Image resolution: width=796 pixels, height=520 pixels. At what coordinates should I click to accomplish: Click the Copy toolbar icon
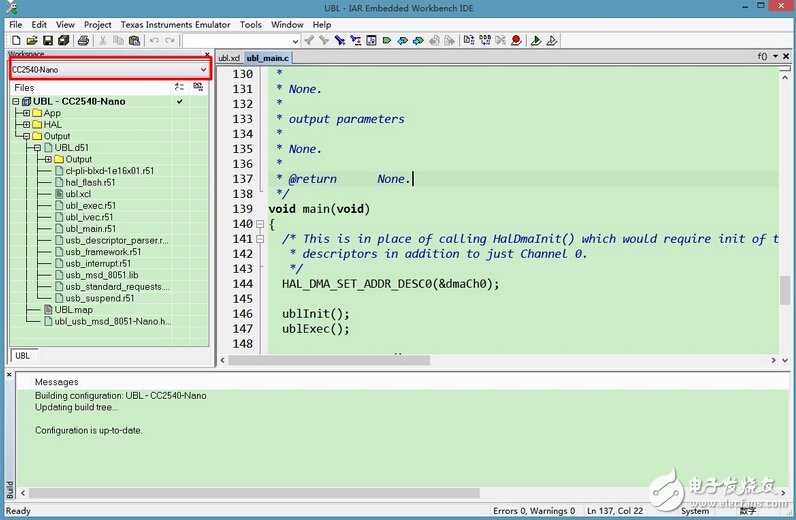tap(119, 41)
